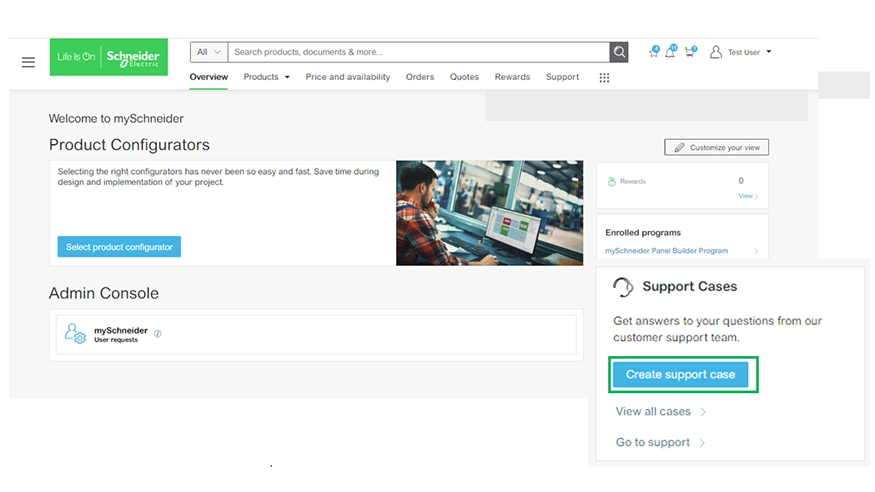Click the Support Cases headset icon

tap(623, 287)
